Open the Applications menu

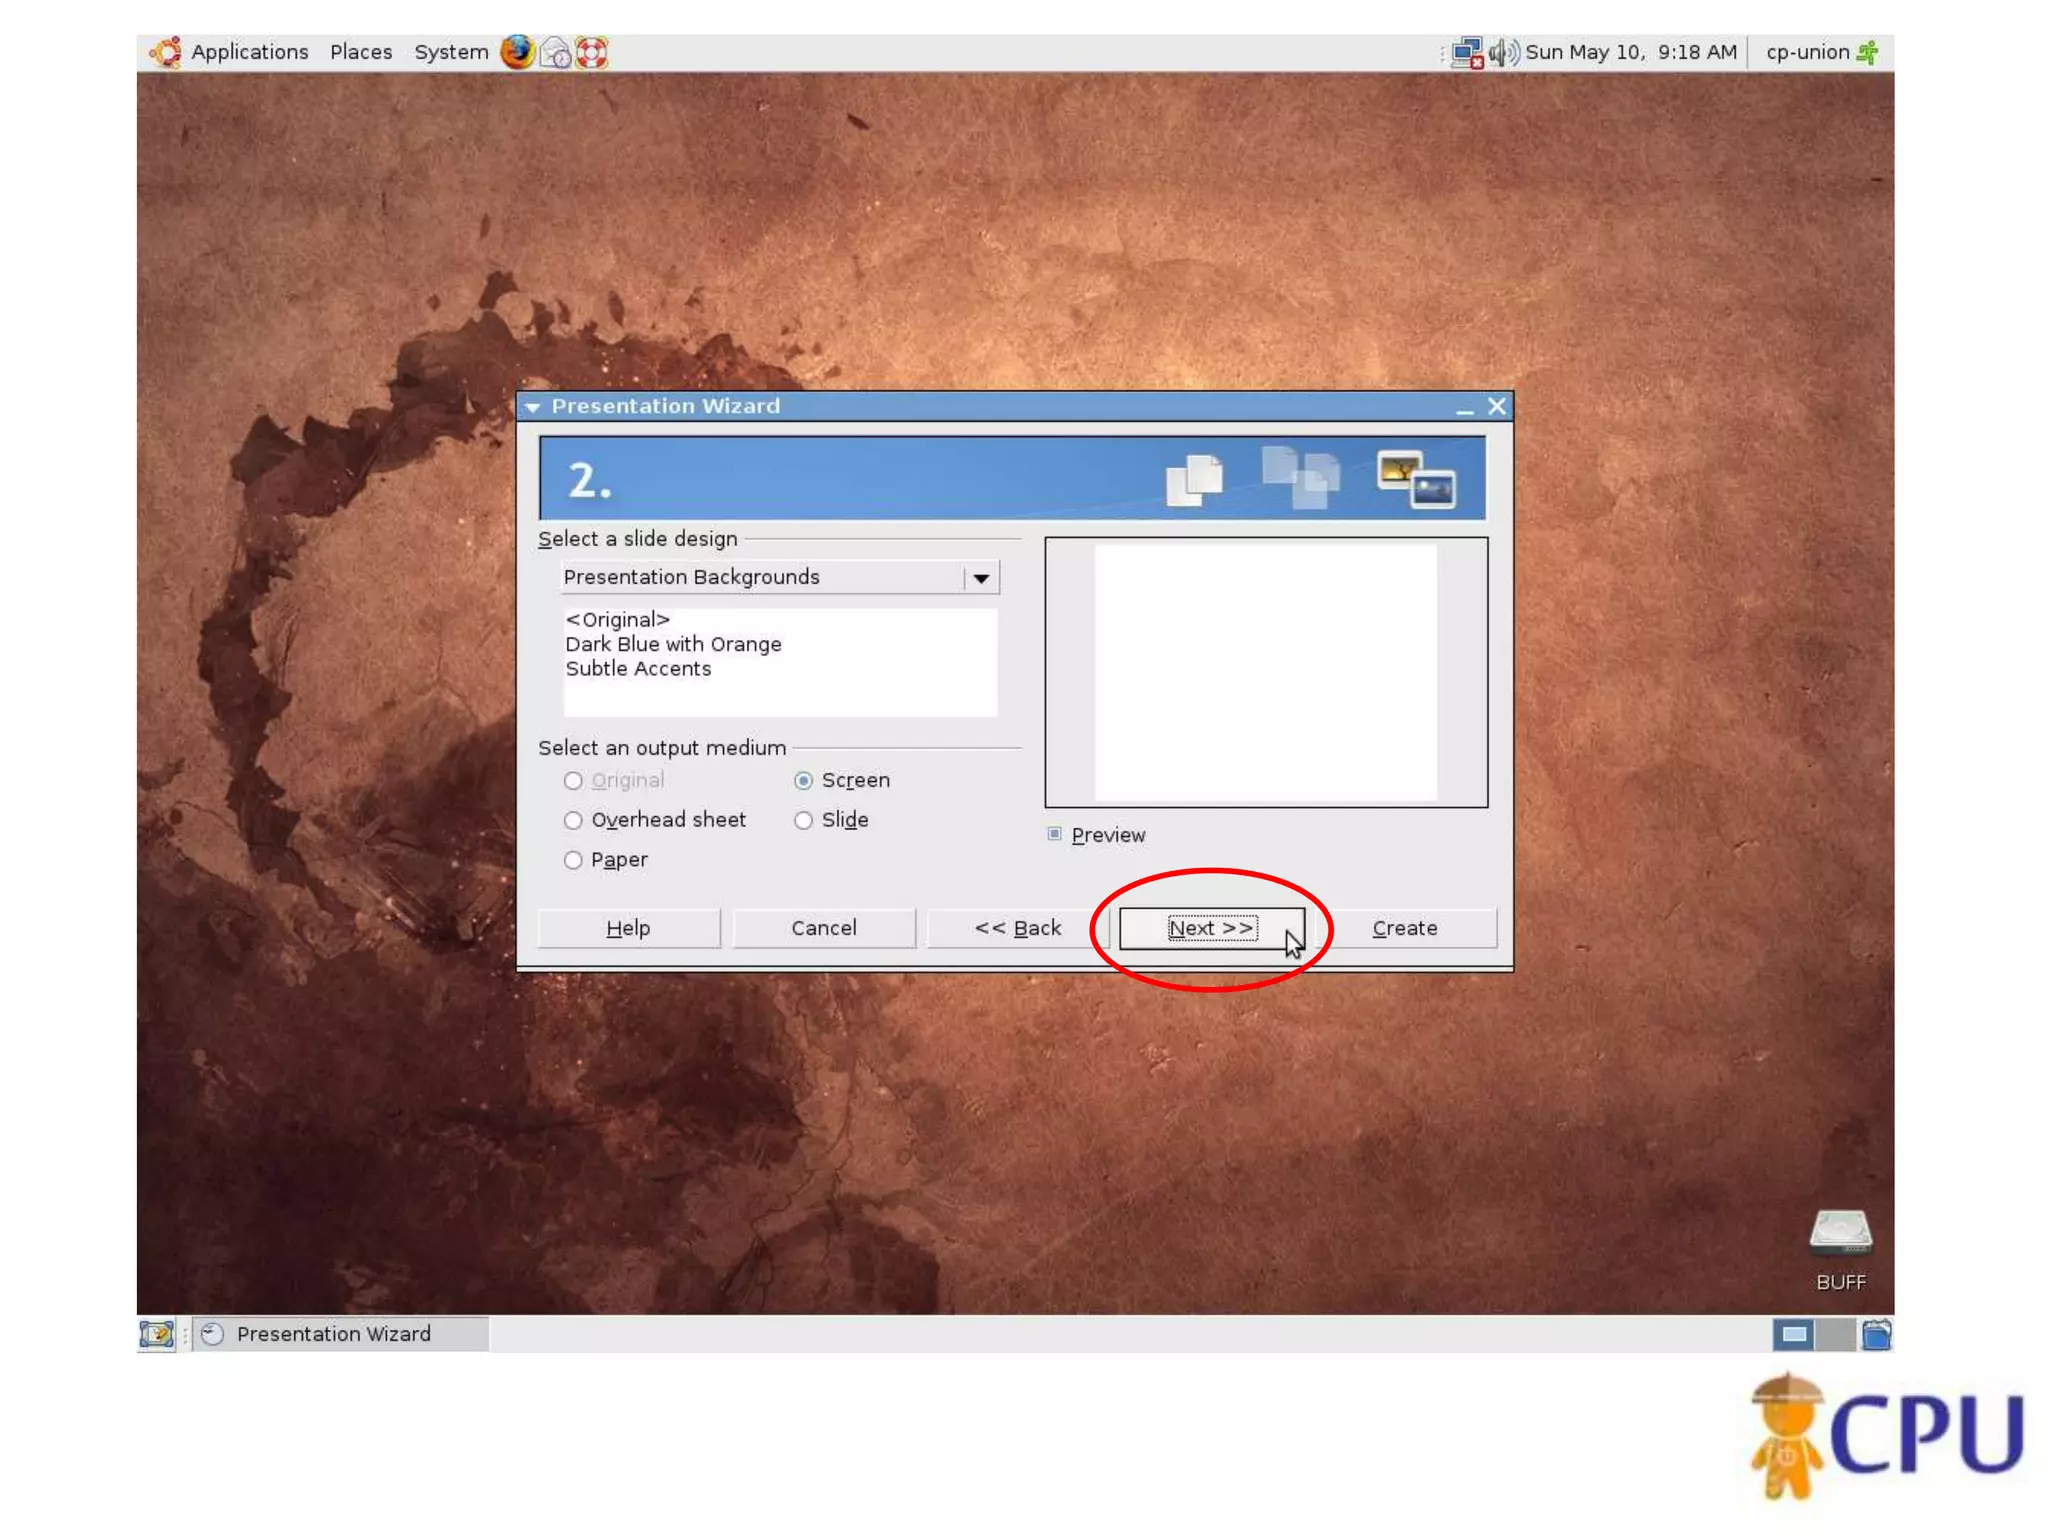[x=248, y=52]
